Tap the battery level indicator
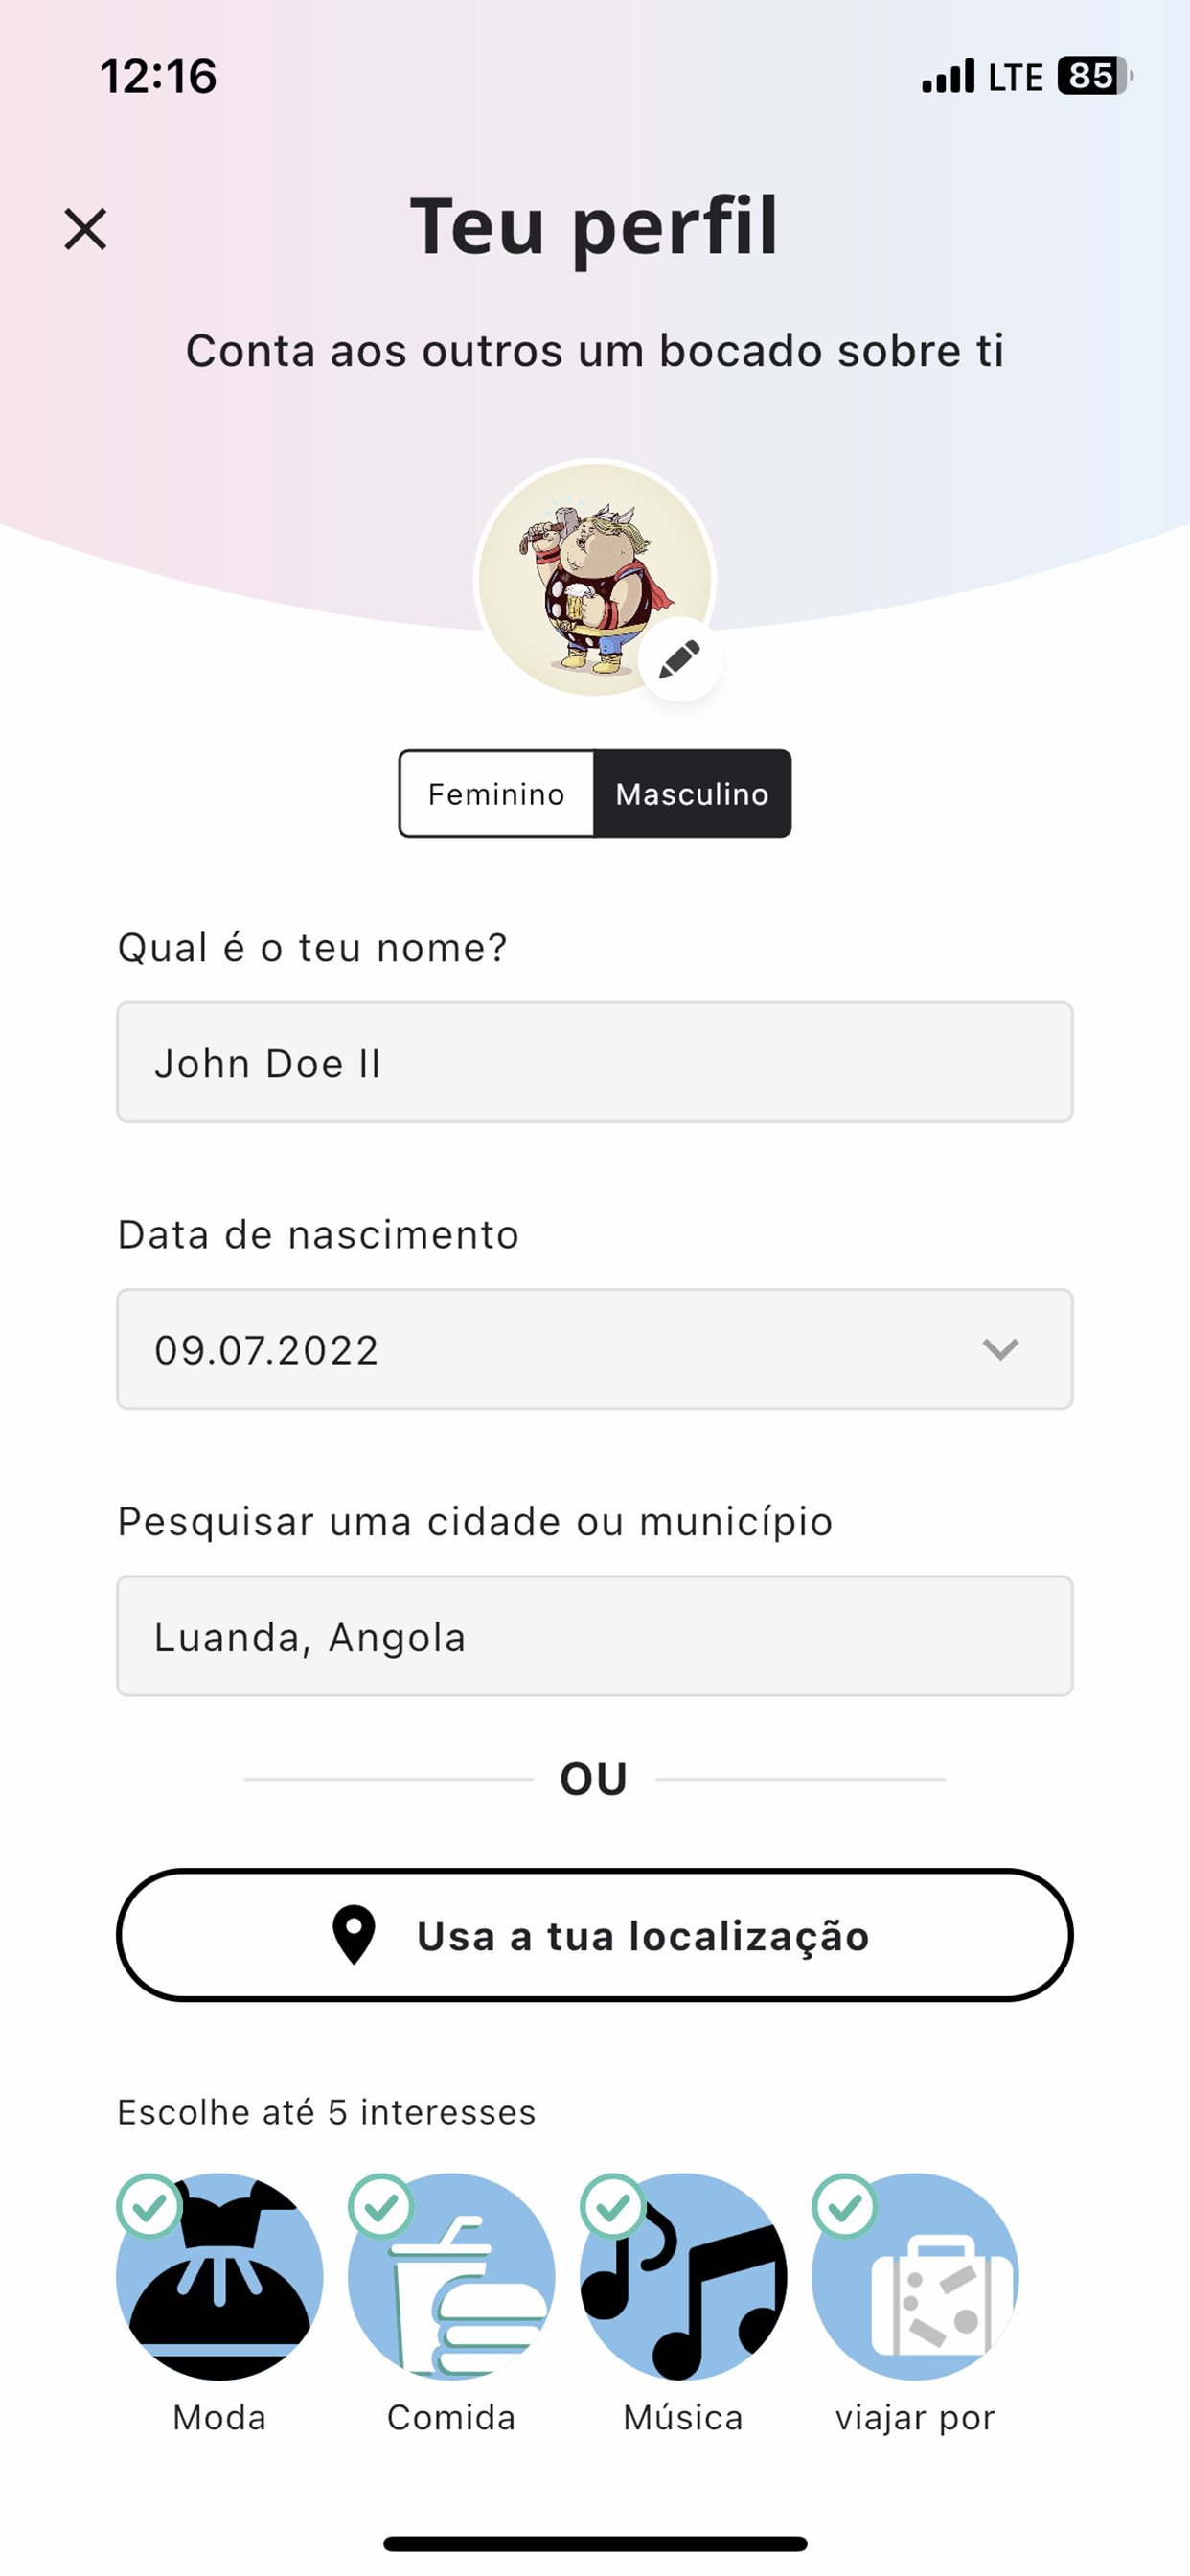 [x=1095, y=76]
